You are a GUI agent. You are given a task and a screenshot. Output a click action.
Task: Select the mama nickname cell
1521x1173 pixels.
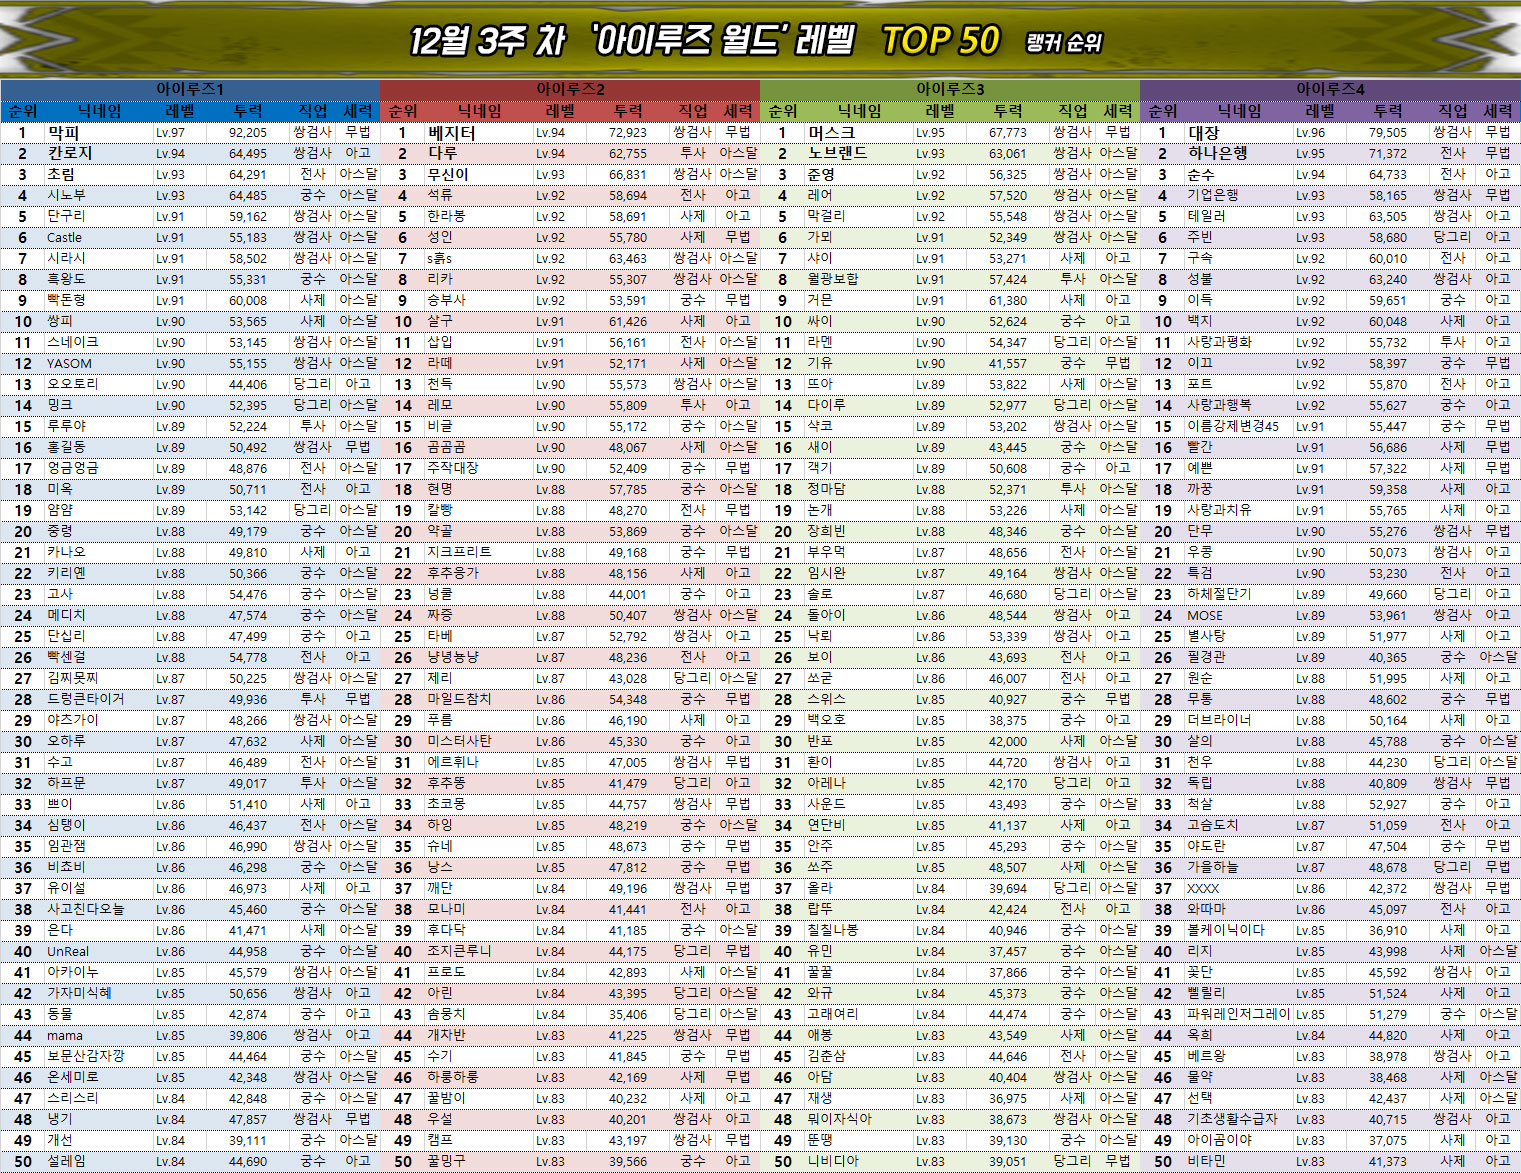[65, 1035]
